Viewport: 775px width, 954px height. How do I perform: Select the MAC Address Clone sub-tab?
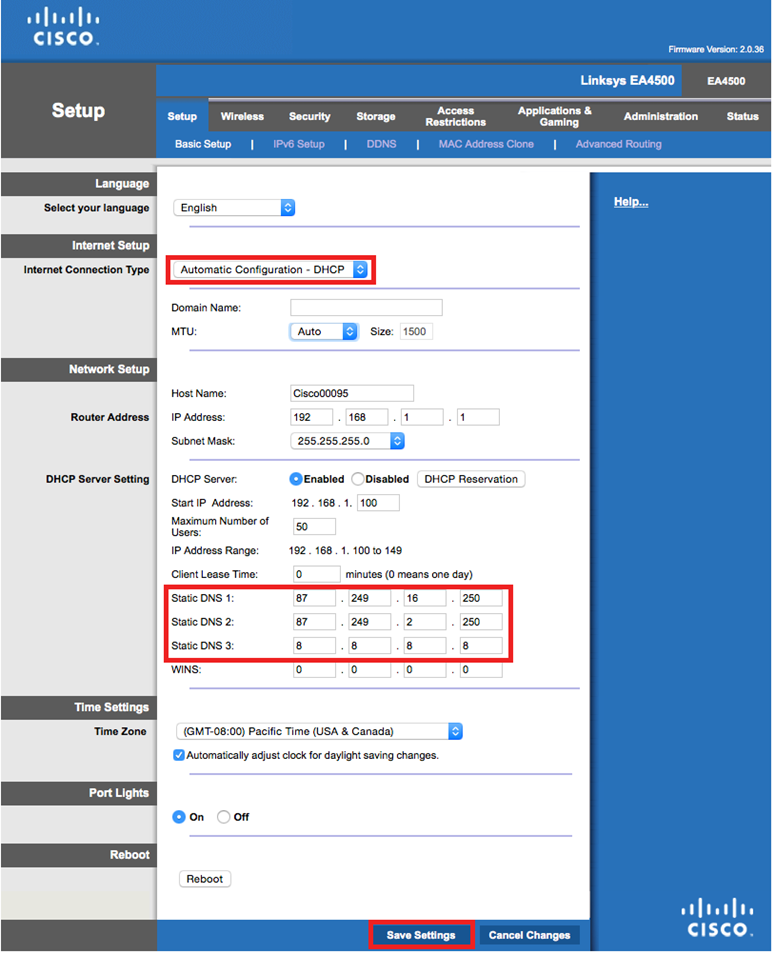[x=487, y=144]
